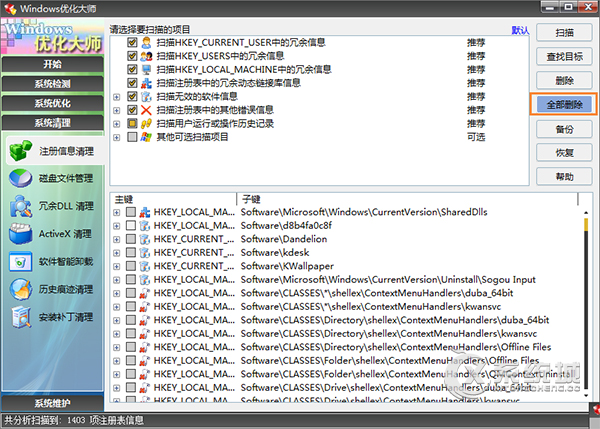Click the 全部删除 button
This screenshot has width=600, height=429.
564,104
